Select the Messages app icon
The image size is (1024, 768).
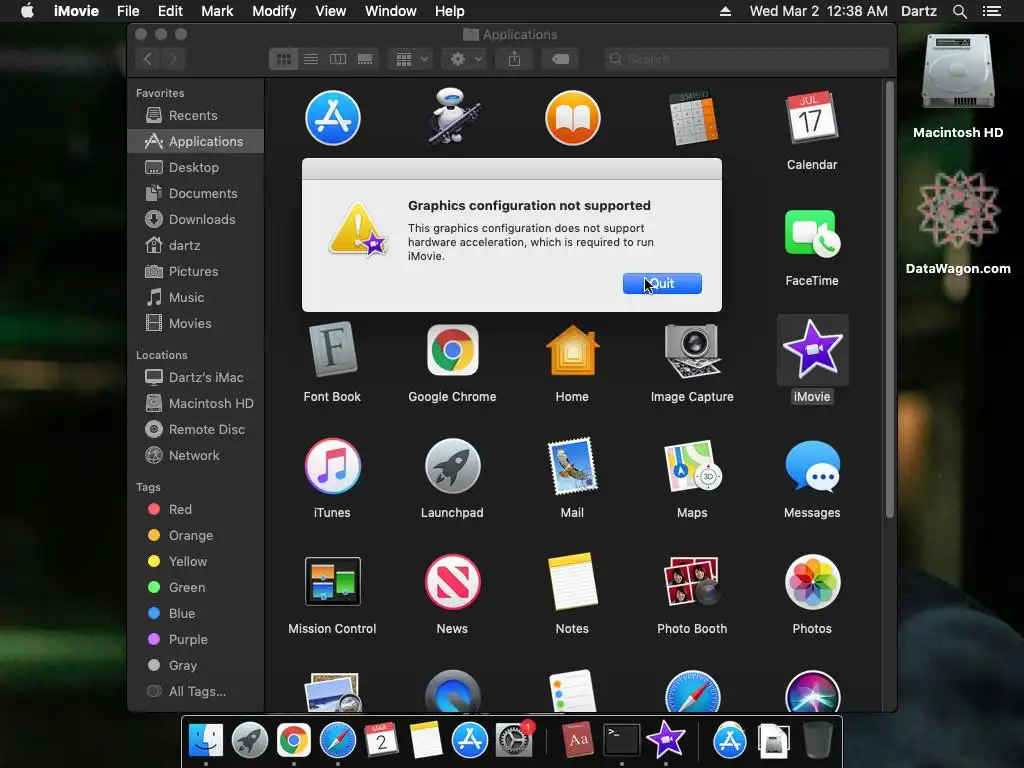pyautogui.click(x=812, y=466)
